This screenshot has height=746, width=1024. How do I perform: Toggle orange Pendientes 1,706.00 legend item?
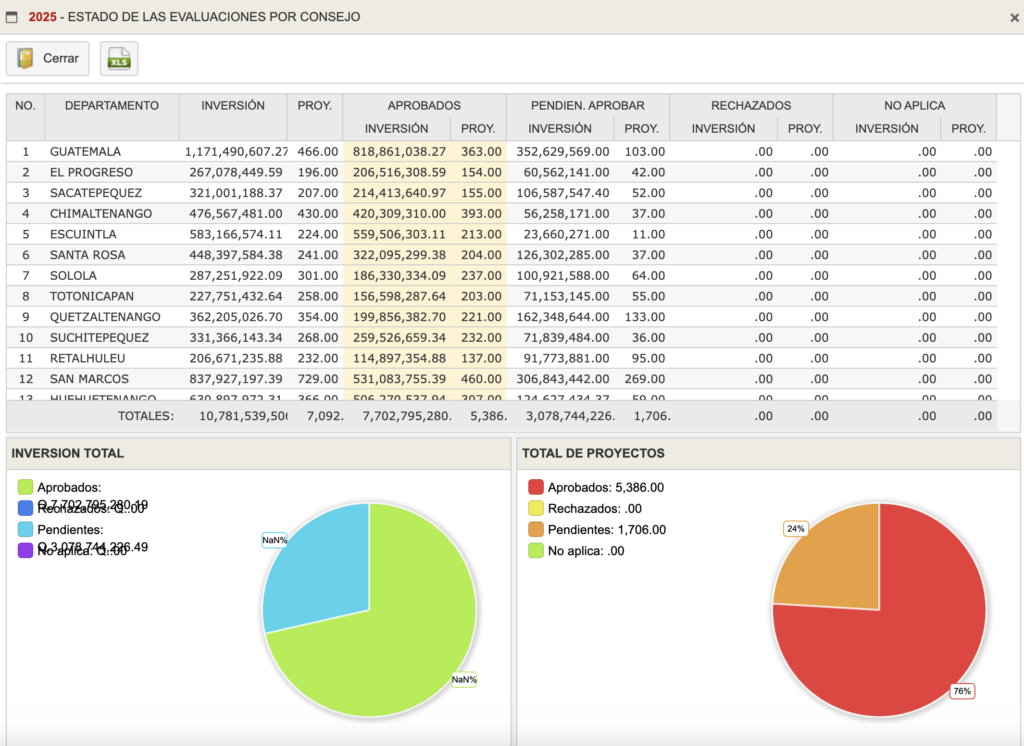pos(536,530)
